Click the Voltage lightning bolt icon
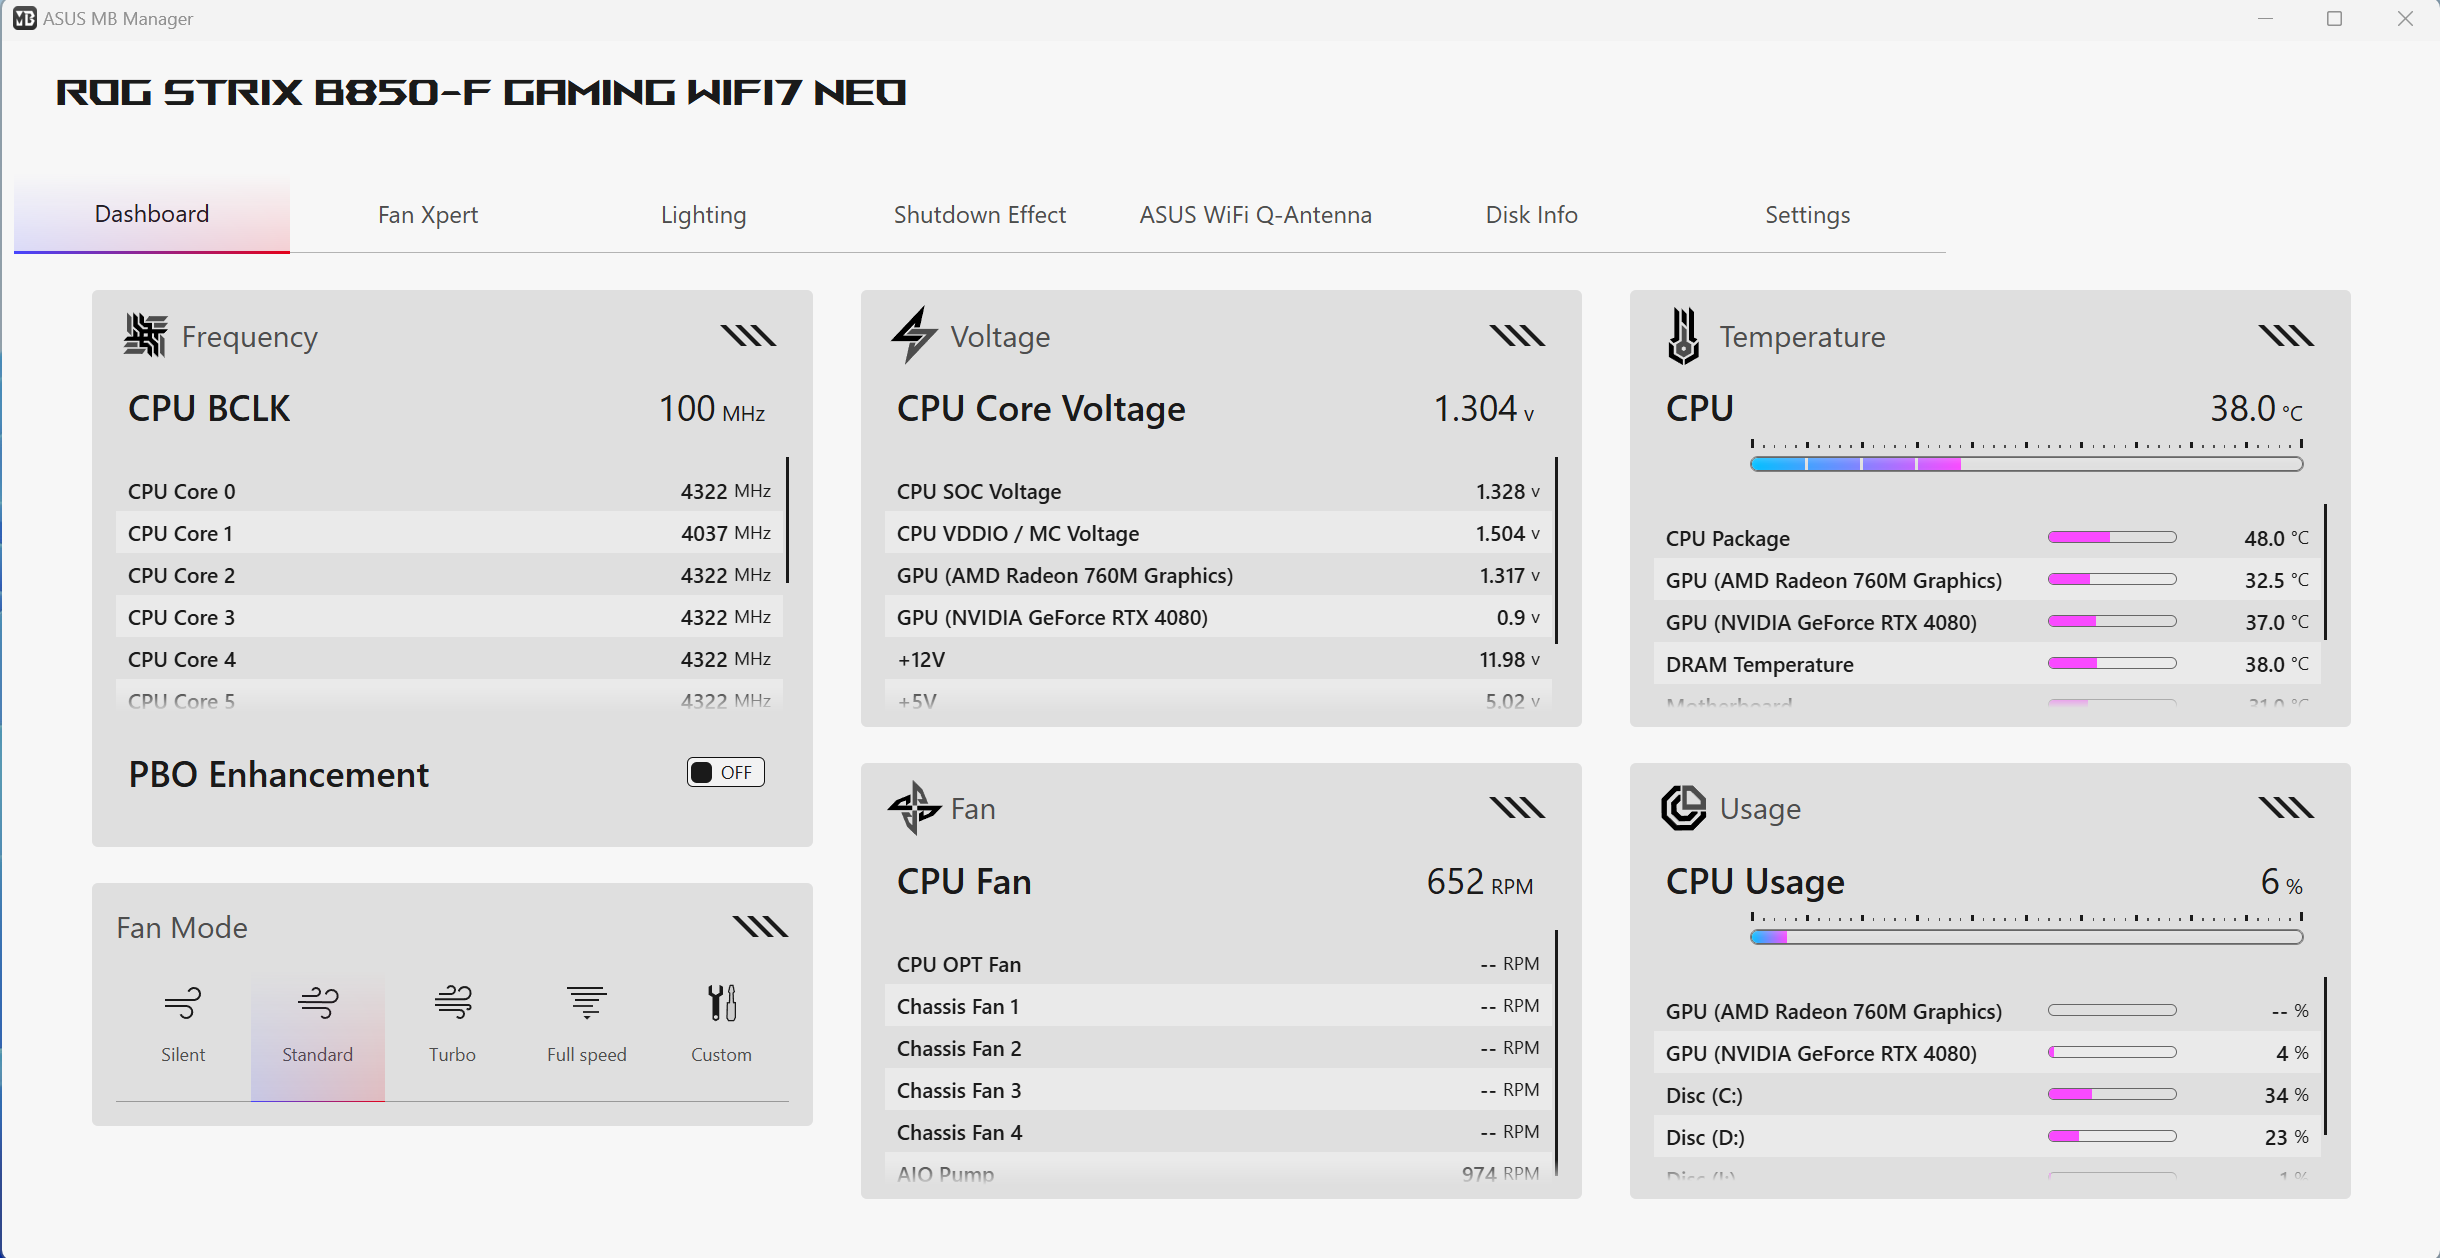The width and height of the screenshot is (2440, 1258). pos(914,335)
